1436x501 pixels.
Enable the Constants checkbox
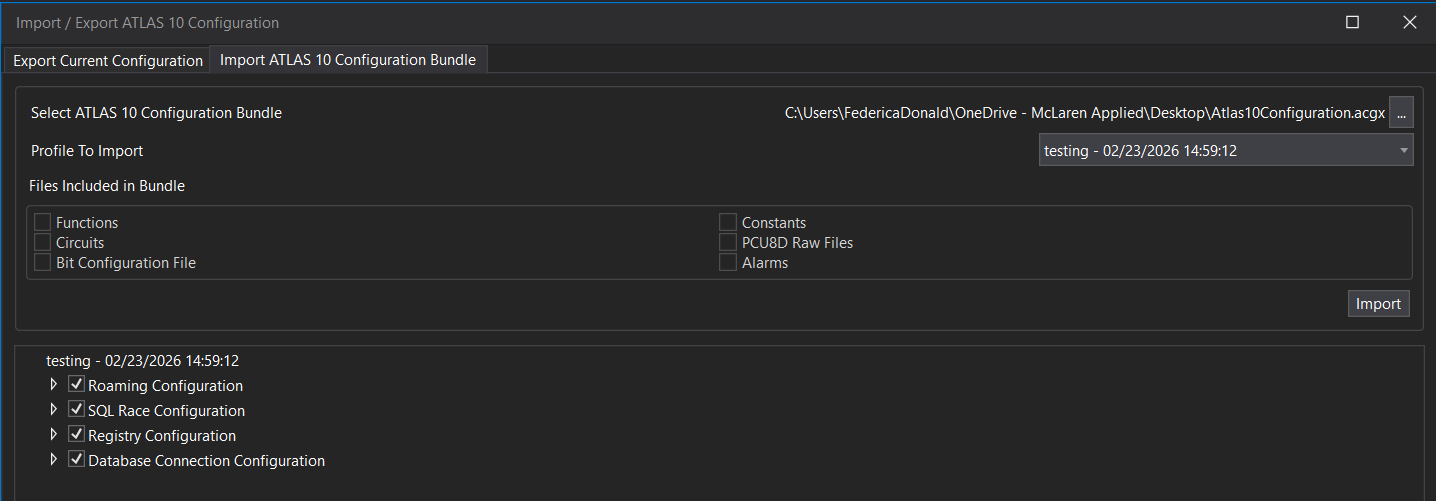tap(728, 222)
